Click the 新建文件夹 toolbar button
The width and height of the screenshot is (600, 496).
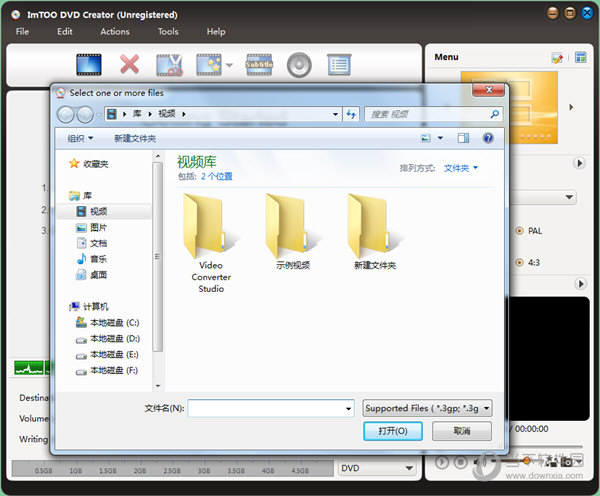click(135, 138)
